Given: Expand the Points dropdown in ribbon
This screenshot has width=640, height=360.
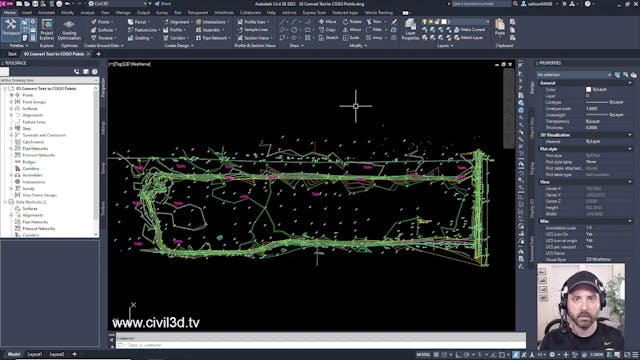Looking at the screenshot, I should pos(103,22).
